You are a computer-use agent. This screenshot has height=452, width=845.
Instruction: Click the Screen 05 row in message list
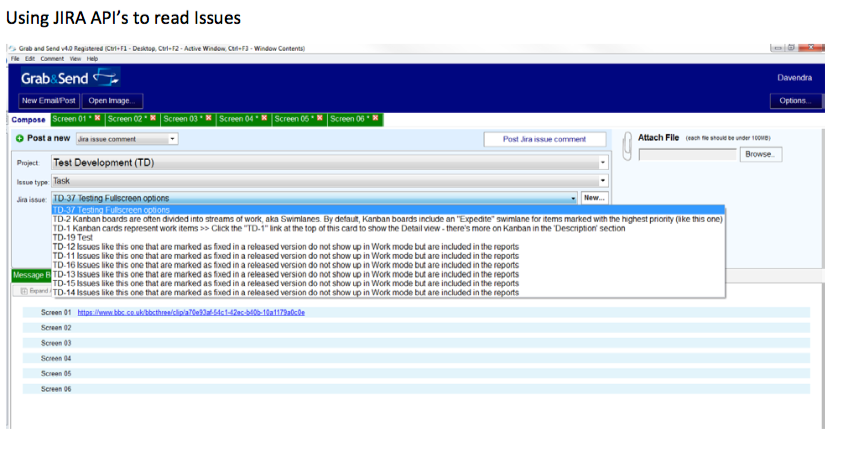coord(416,373)
